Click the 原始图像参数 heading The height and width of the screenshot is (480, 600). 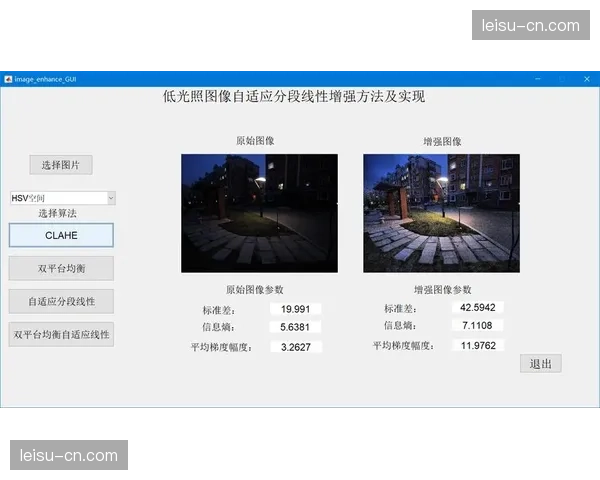255,290
